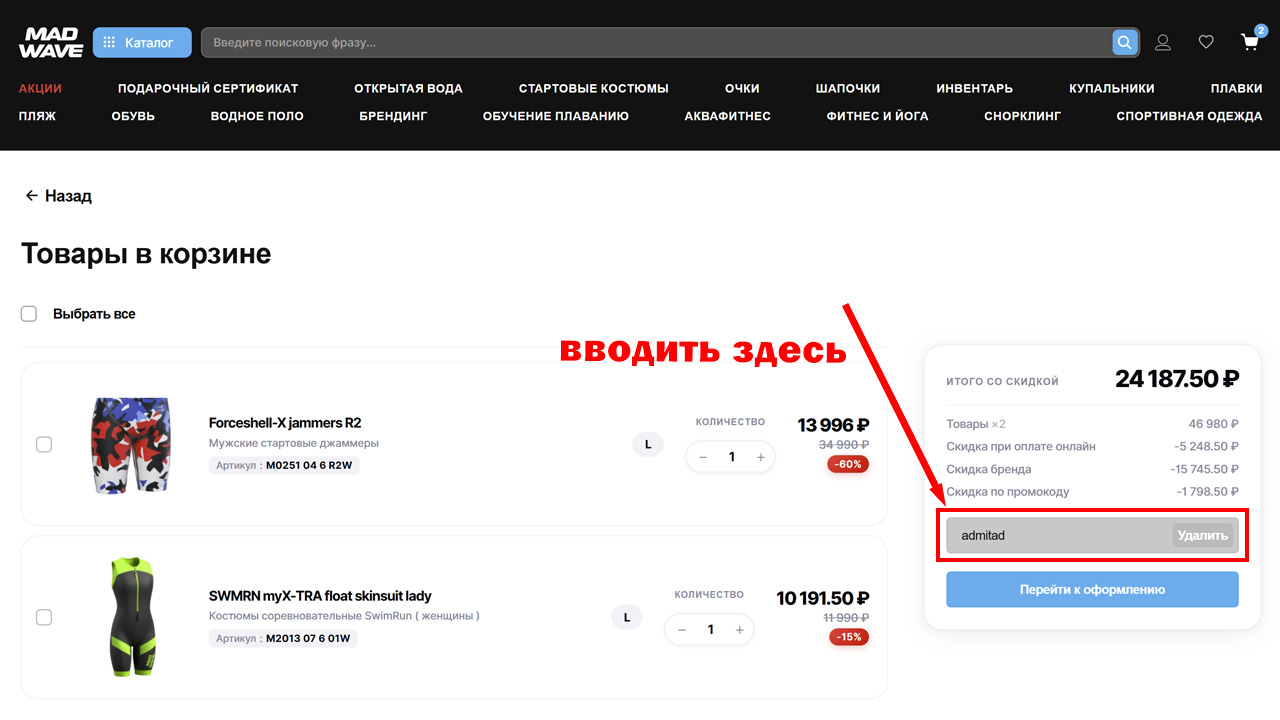The width and height of the screenshot is (1280, 720).
Task: Open the Каталог menu button
Action: pos(140,43)
